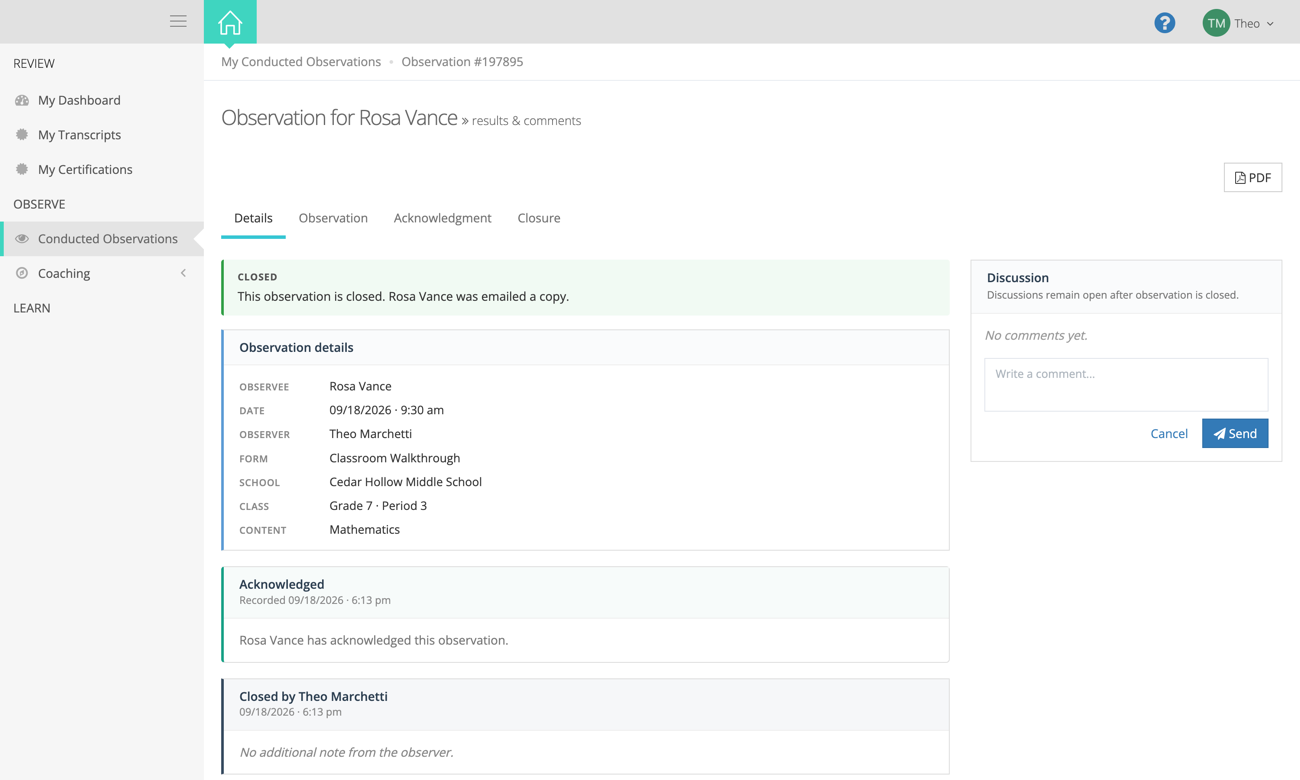Open the home icon in top bar
Screen dimensions: 1300x780
coord(230,22)
